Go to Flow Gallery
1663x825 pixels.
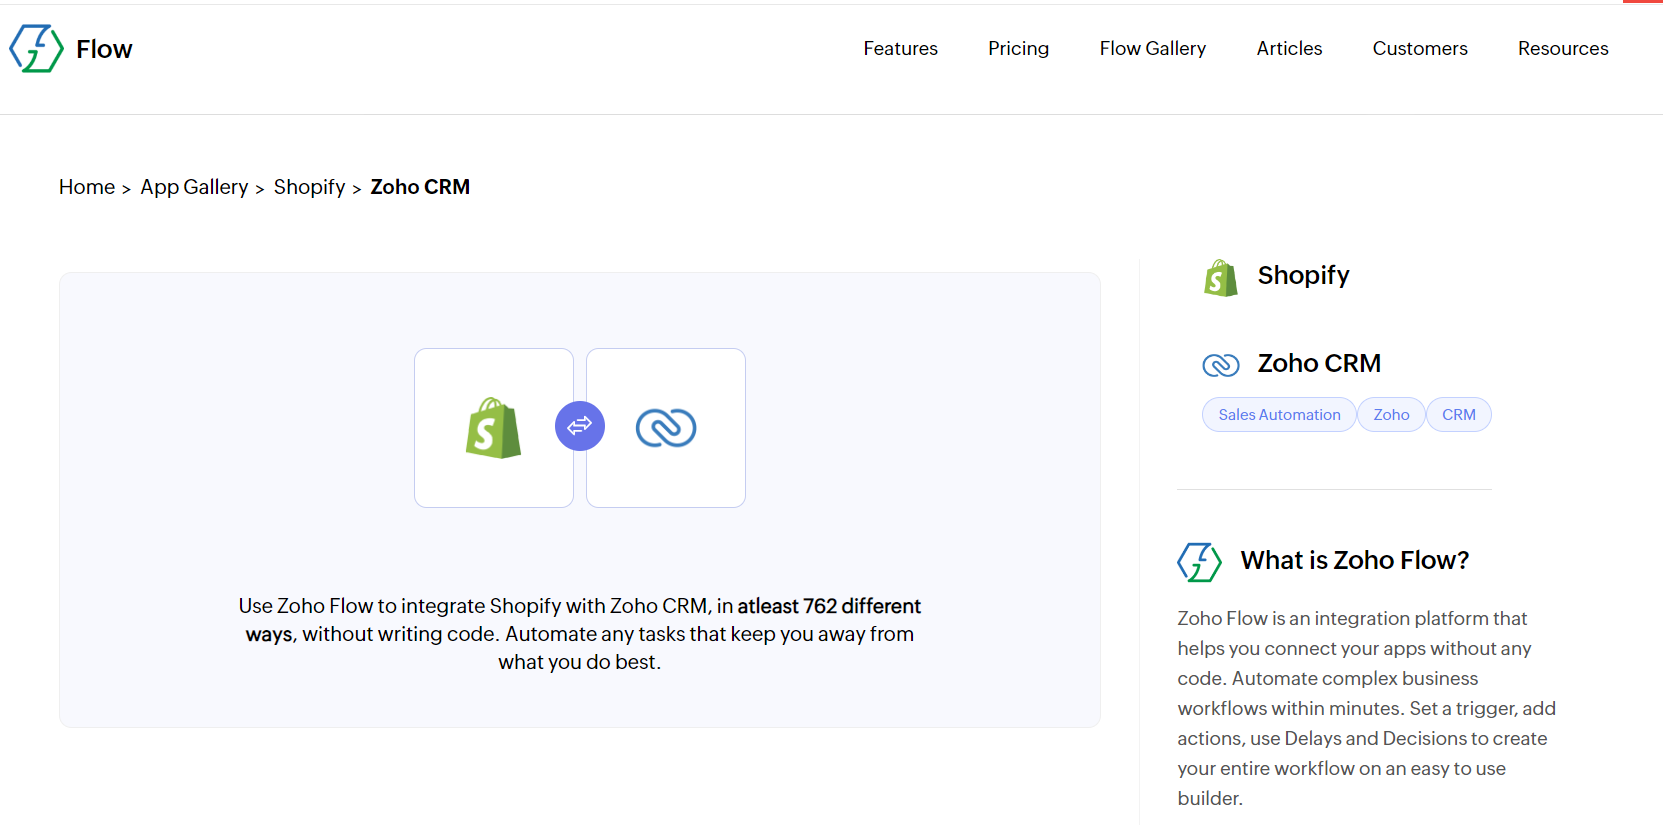pyautogui.click(x=1152, y=48)
